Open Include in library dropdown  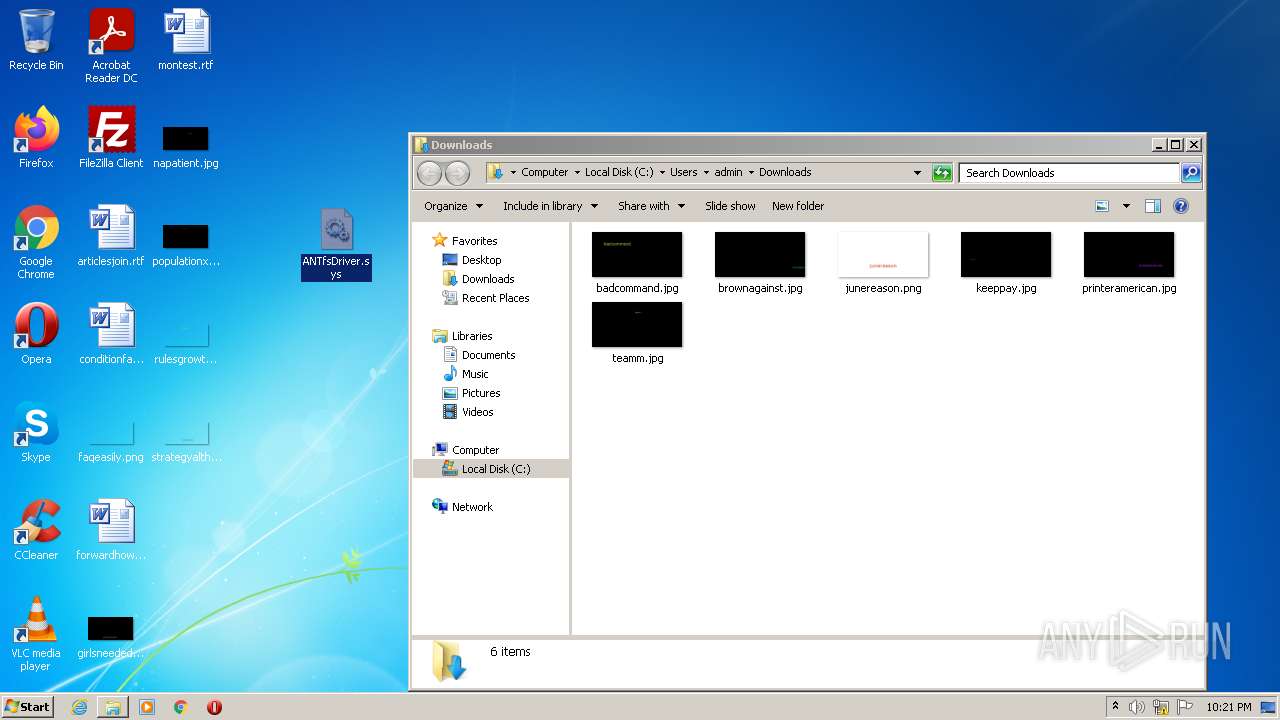(x=550, y=206)
